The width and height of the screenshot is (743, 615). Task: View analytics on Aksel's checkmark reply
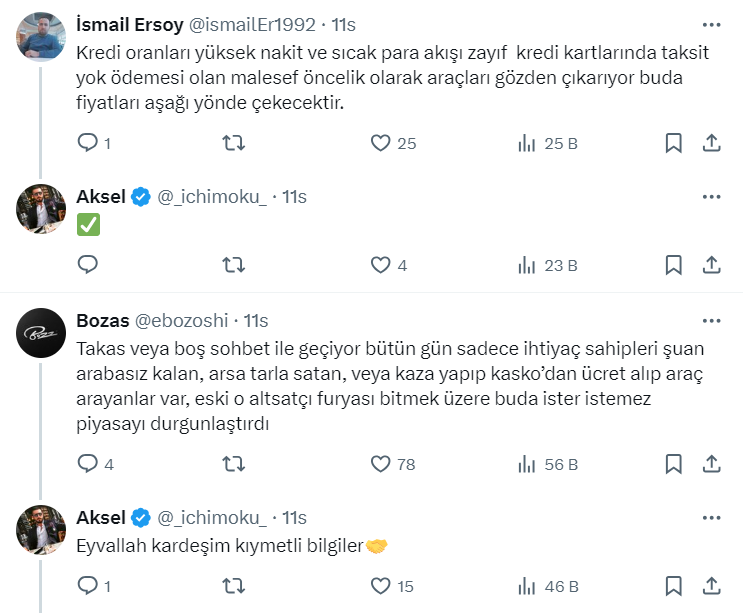(527, 265)
